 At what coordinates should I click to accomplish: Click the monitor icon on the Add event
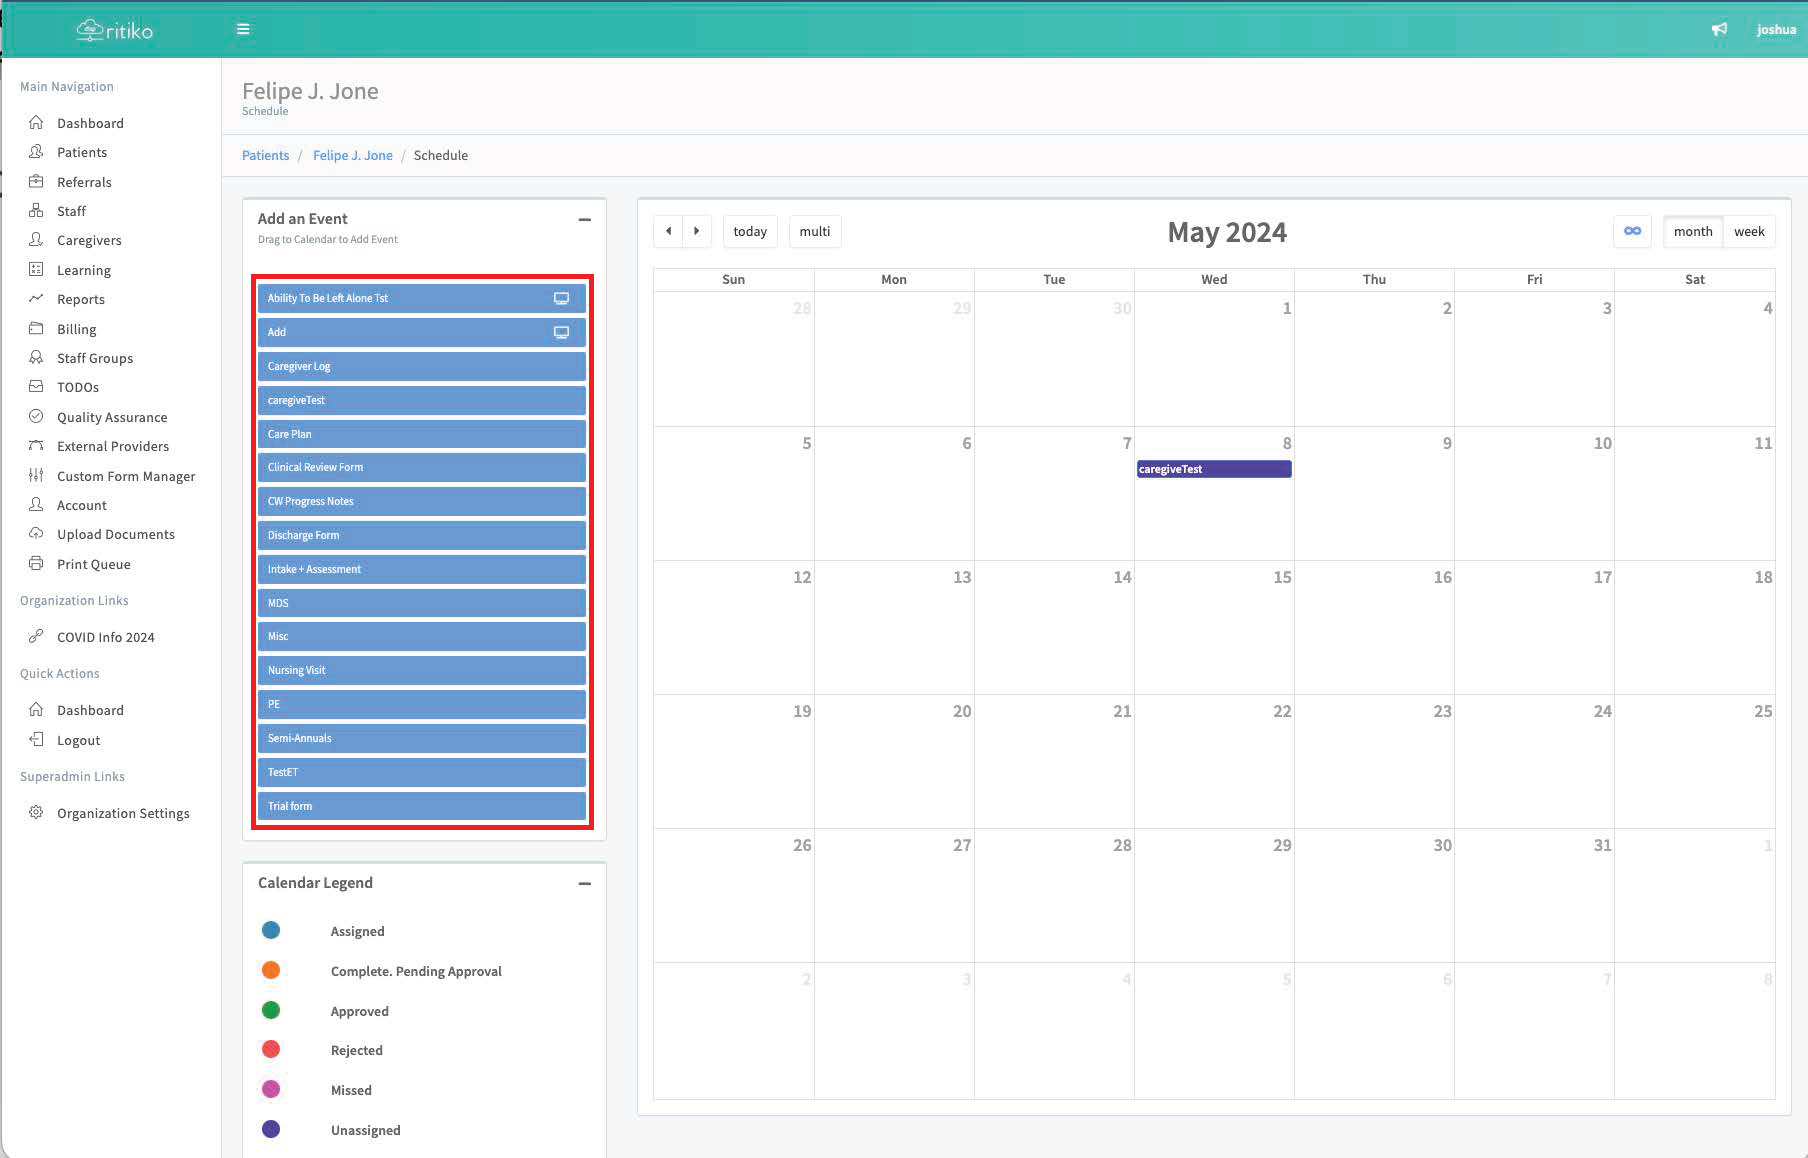coord(561,332)
